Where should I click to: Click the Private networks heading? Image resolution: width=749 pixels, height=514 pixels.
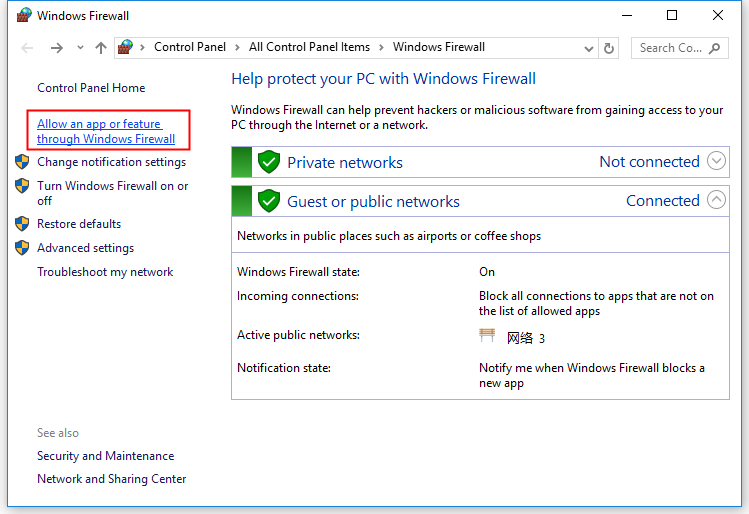pos(345,162)
